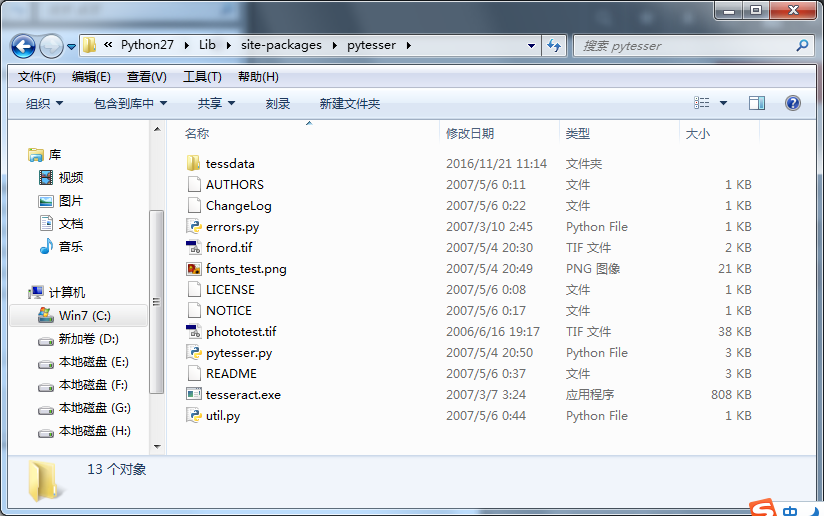Select 音乐 library in navigation pane
Screen dimensions: 824x516
71,246
